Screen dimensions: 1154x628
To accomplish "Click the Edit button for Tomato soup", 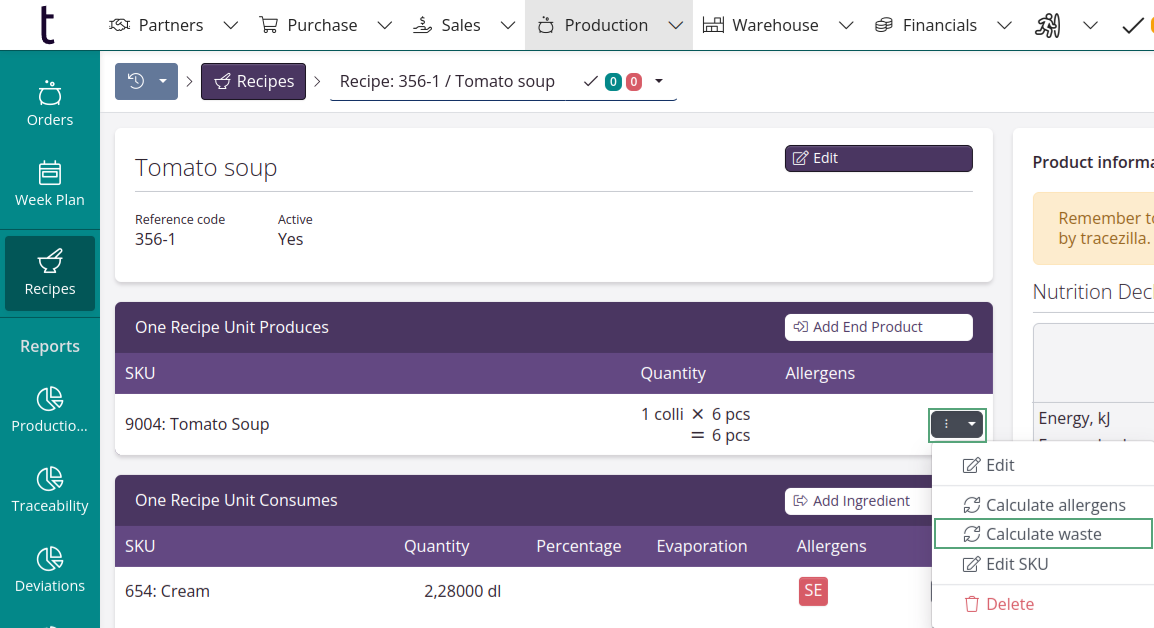I will (878, 158).
